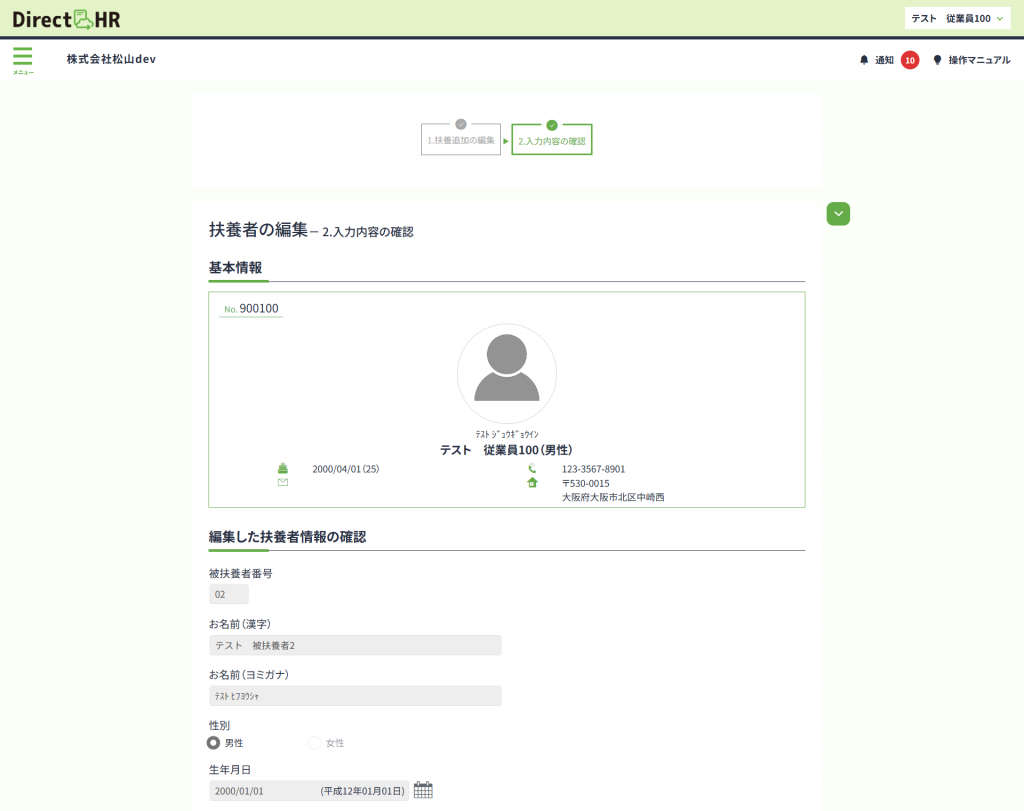Click the lightbulb manual icon
Viewport: 1024px width, 811px height.
937,60
